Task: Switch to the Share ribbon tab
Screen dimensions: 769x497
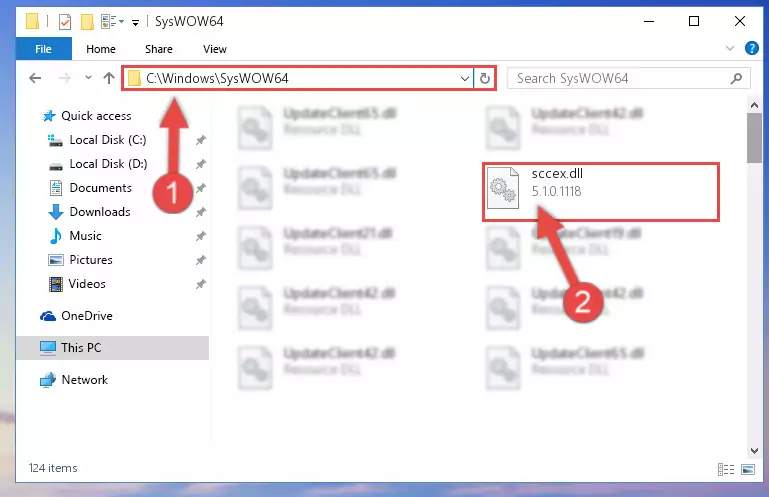Action: tap(158, 49)
